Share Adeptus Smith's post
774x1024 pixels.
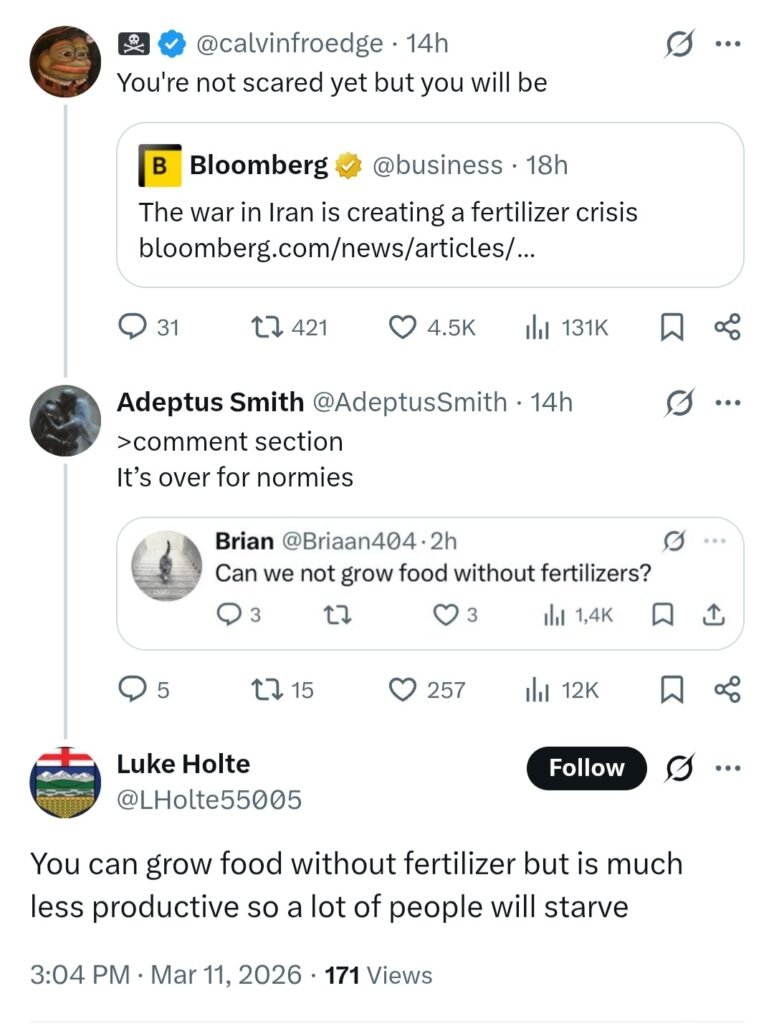(727, 689)
